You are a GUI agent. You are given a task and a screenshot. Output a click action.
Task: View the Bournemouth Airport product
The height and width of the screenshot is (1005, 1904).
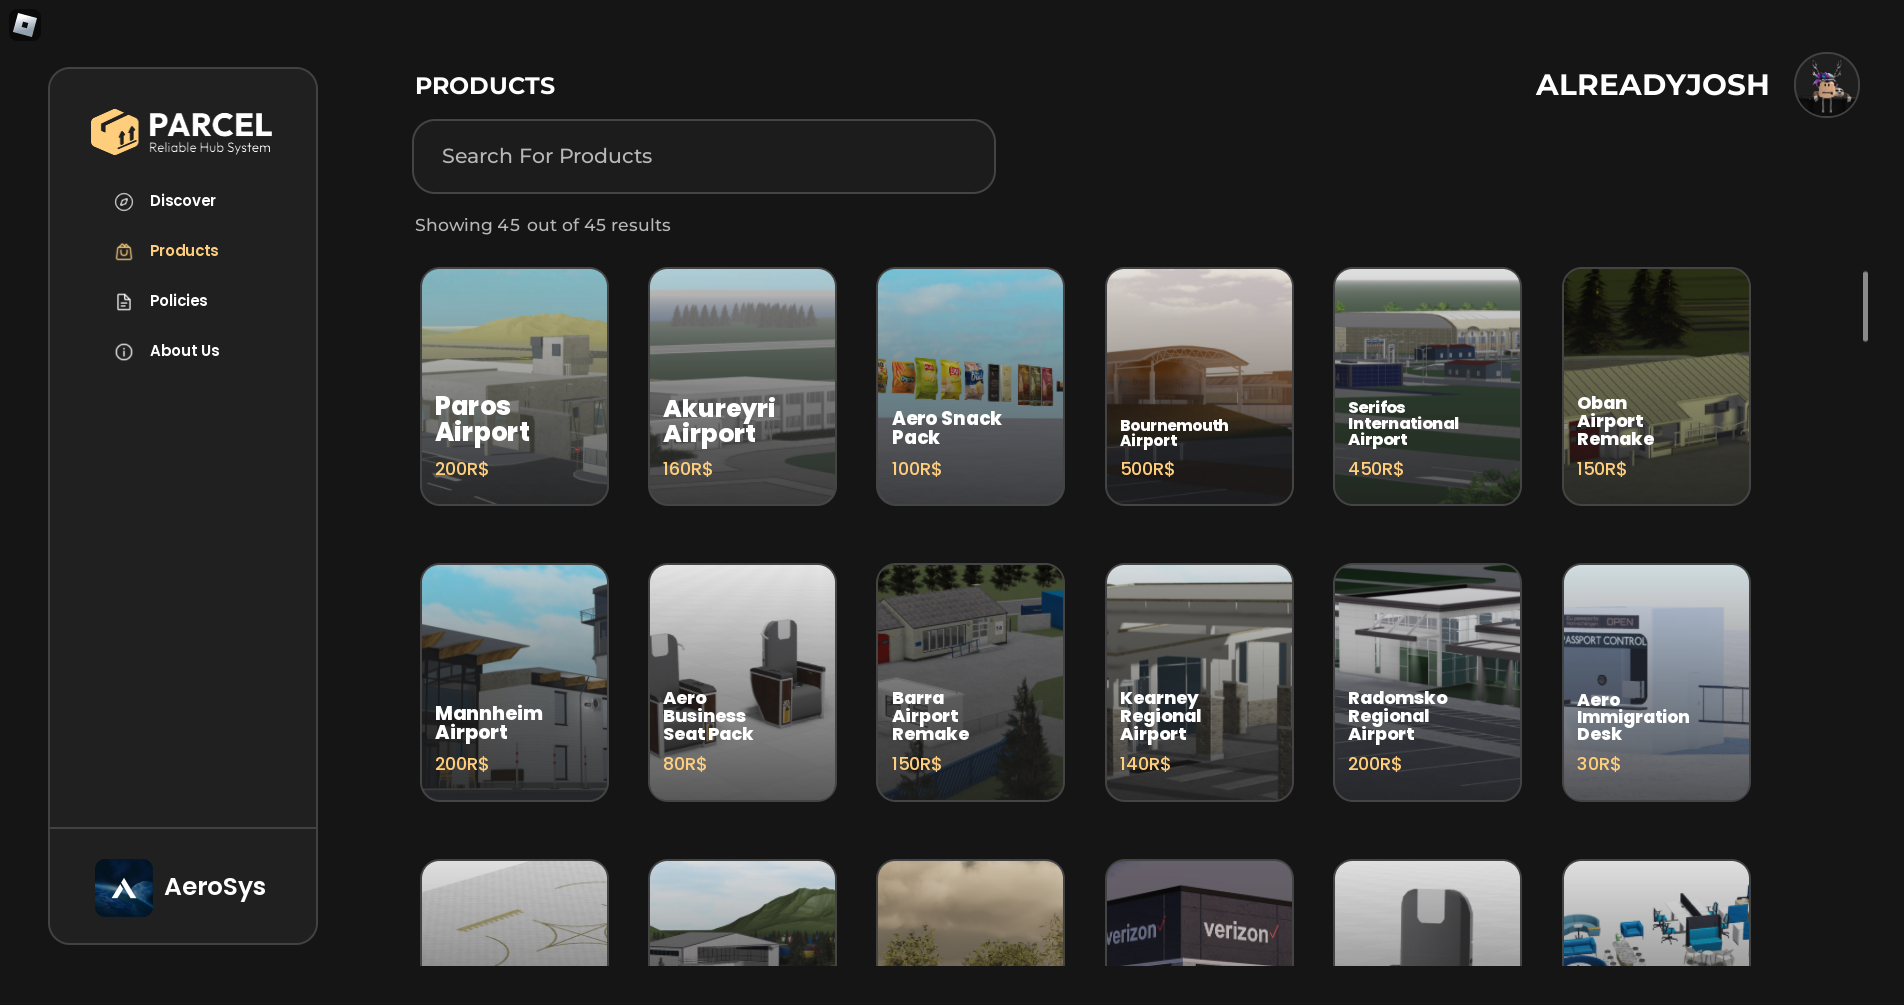[x=1199, y=386]
